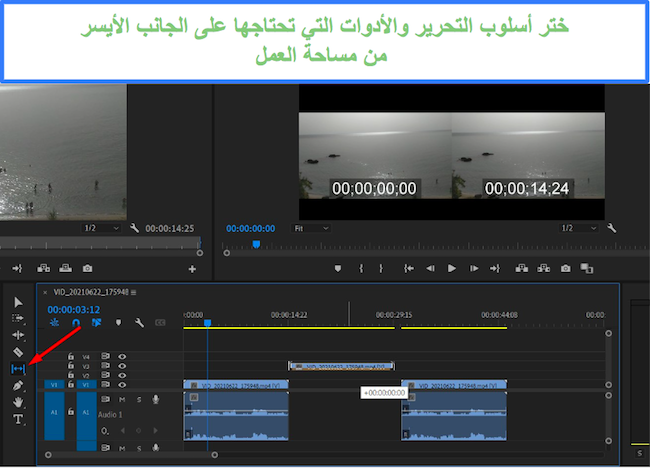The image size is (650, 468).
Task: Toggle nest sequence insert mode
Action: (54, 323)
